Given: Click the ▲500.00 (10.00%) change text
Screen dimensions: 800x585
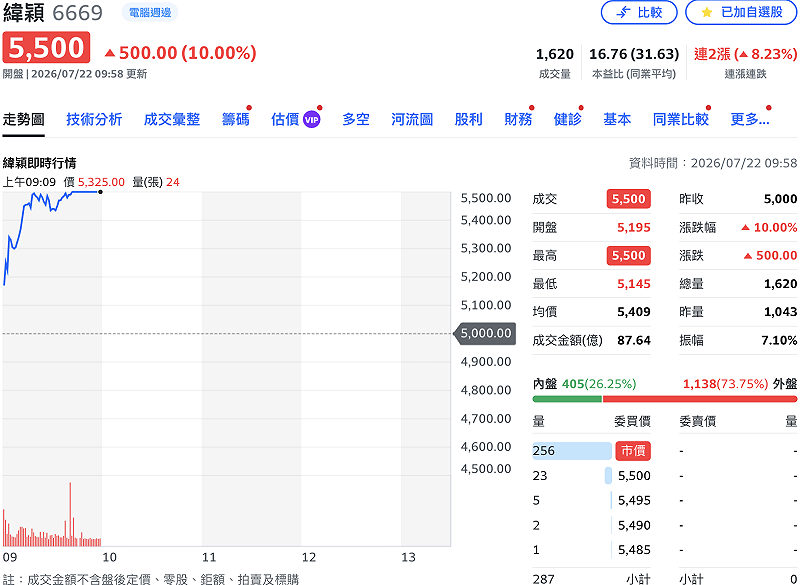Looking at the screenshot, I should coord(181,53).
